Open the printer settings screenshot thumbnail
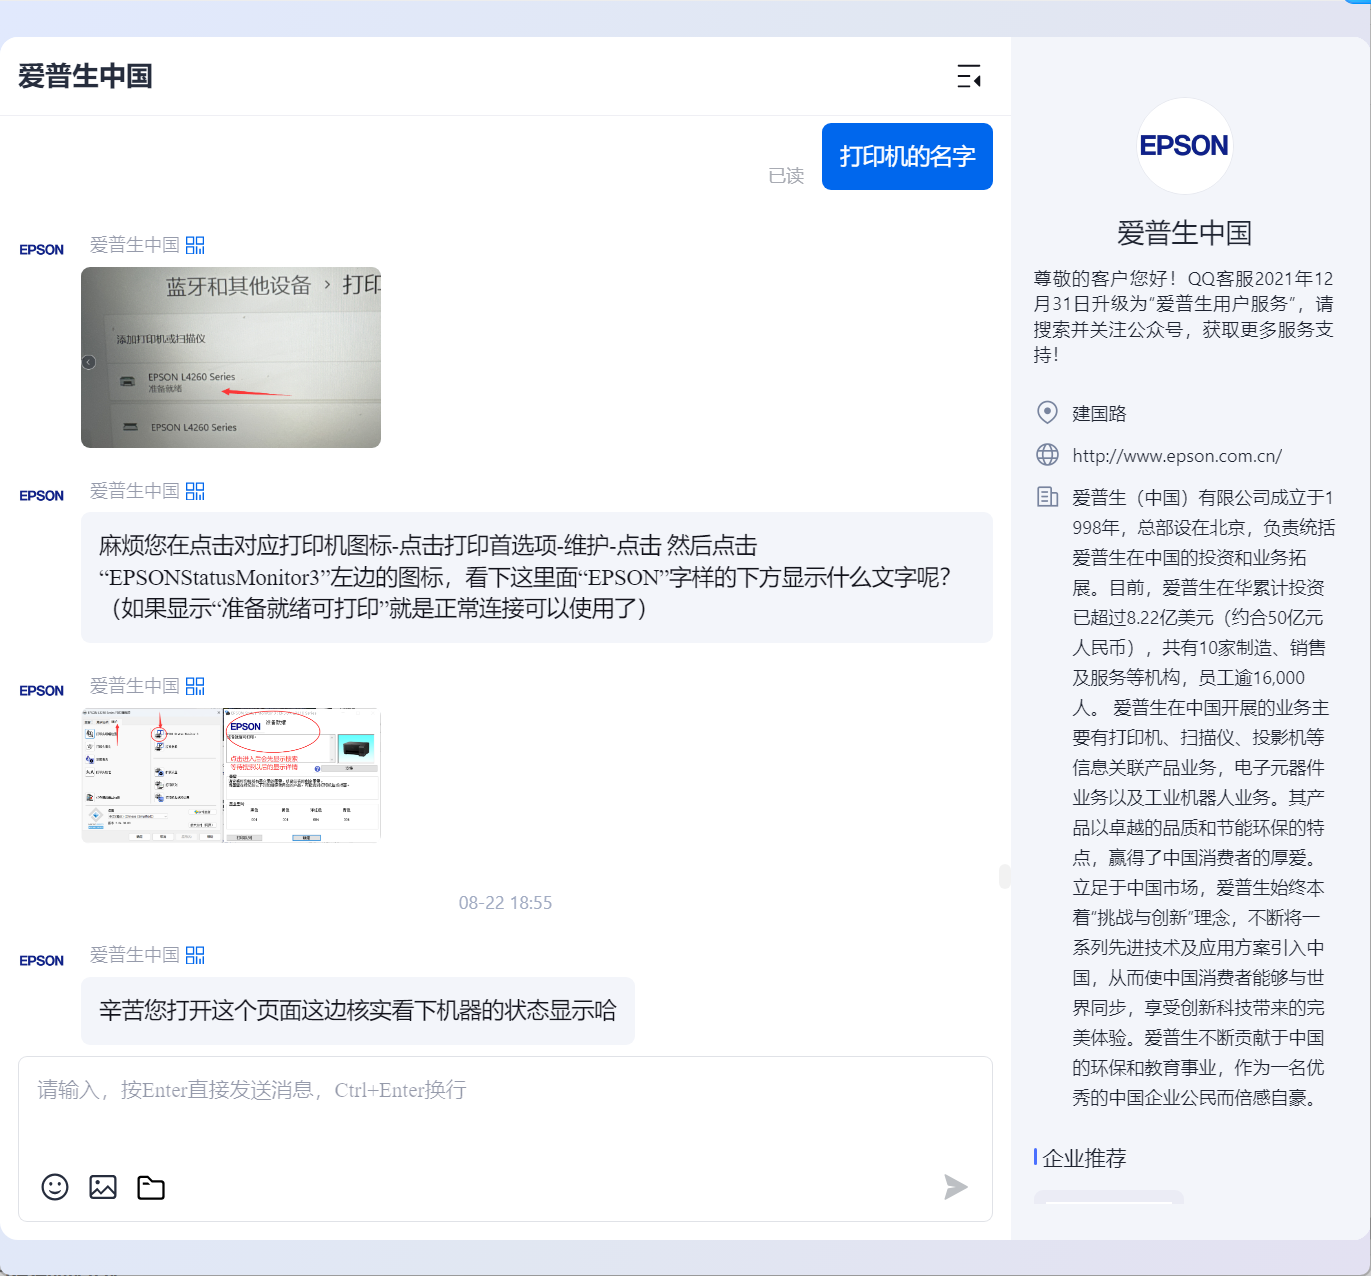 tap(231, 775)
